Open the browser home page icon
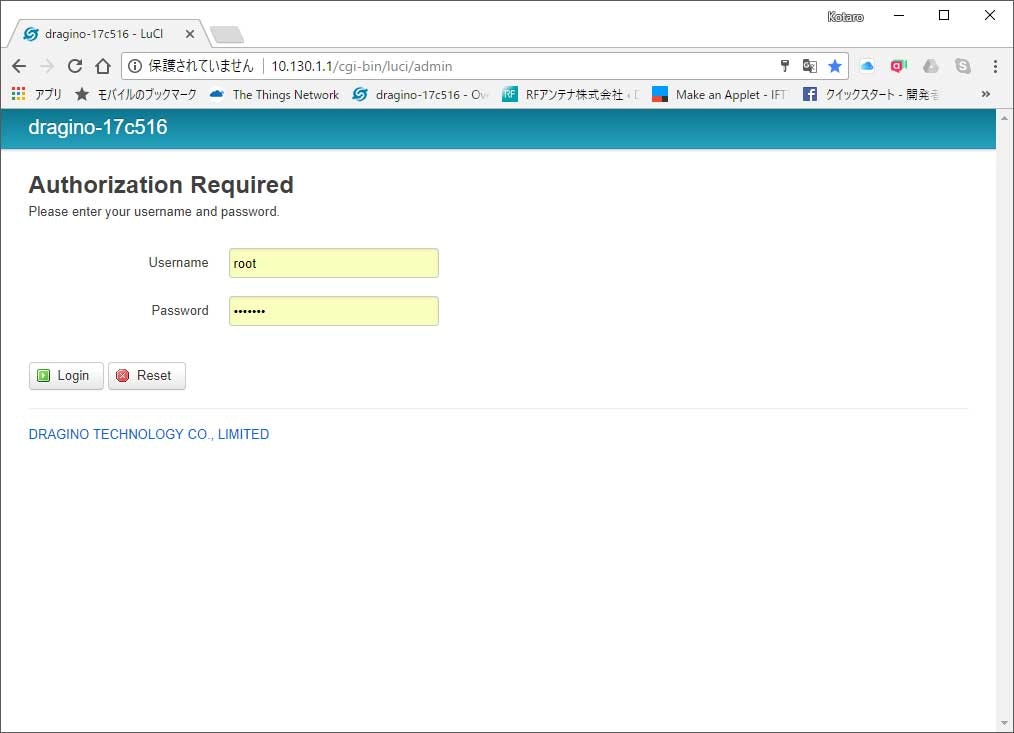Viewport: 1014px width, 733px height. tap(103, 66)
